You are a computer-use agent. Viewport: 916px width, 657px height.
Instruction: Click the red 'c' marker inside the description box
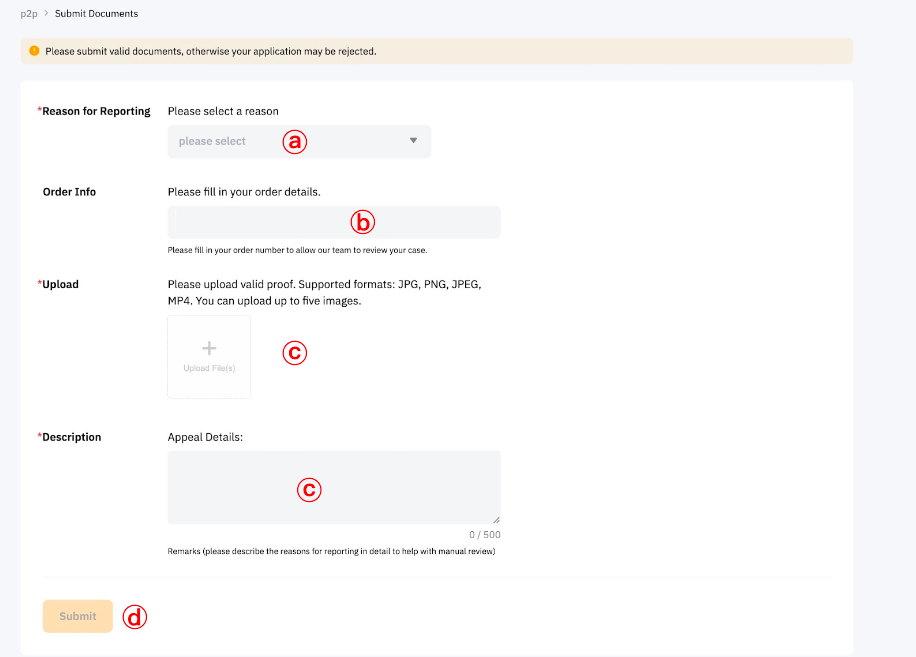coord(309,488)
